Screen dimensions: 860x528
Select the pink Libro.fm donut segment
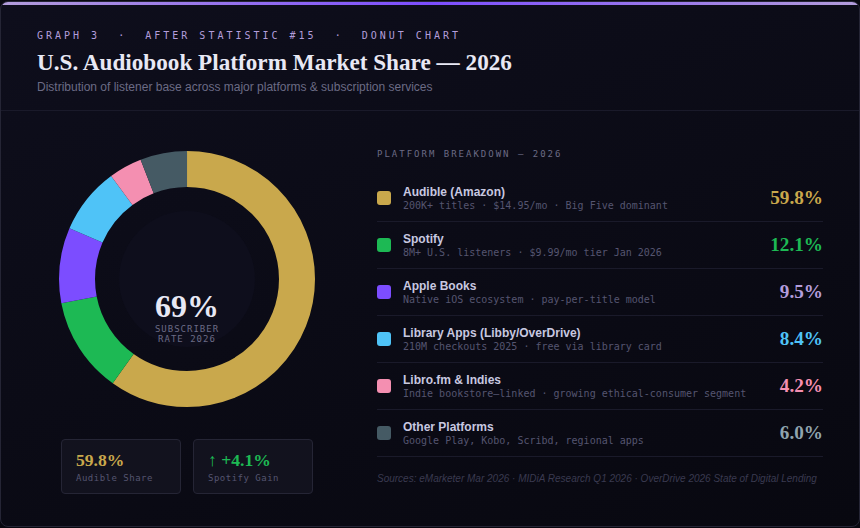[x=132, y=183]
